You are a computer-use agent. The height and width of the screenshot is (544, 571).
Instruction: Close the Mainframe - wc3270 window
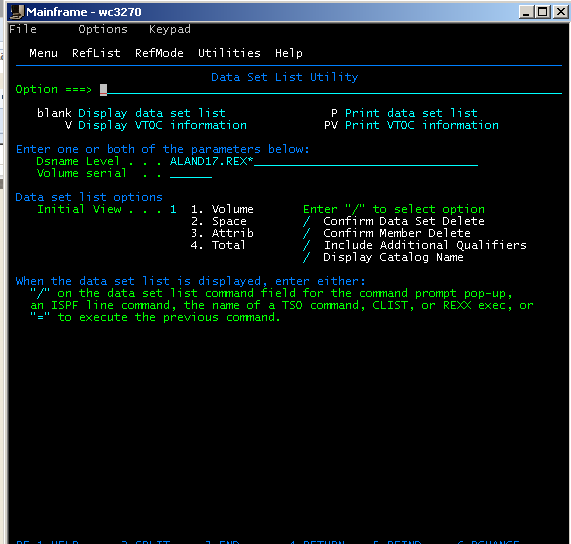point(560,12)
